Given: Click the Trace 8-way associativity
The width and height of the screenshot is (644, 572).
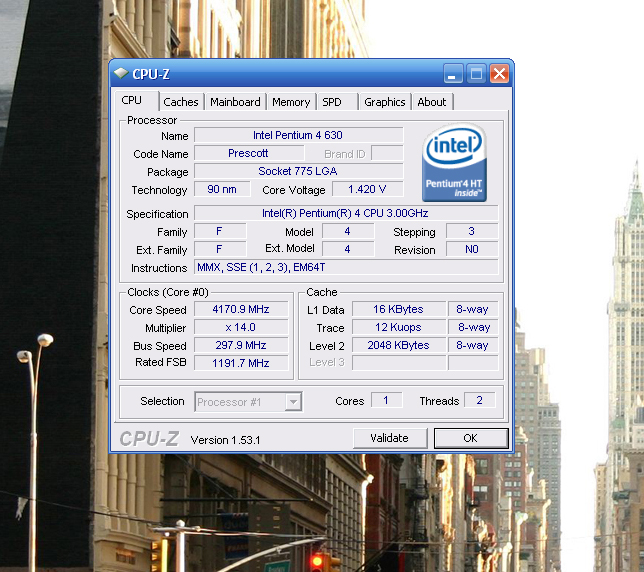Looking at the screenshot, I should (473, 327).
